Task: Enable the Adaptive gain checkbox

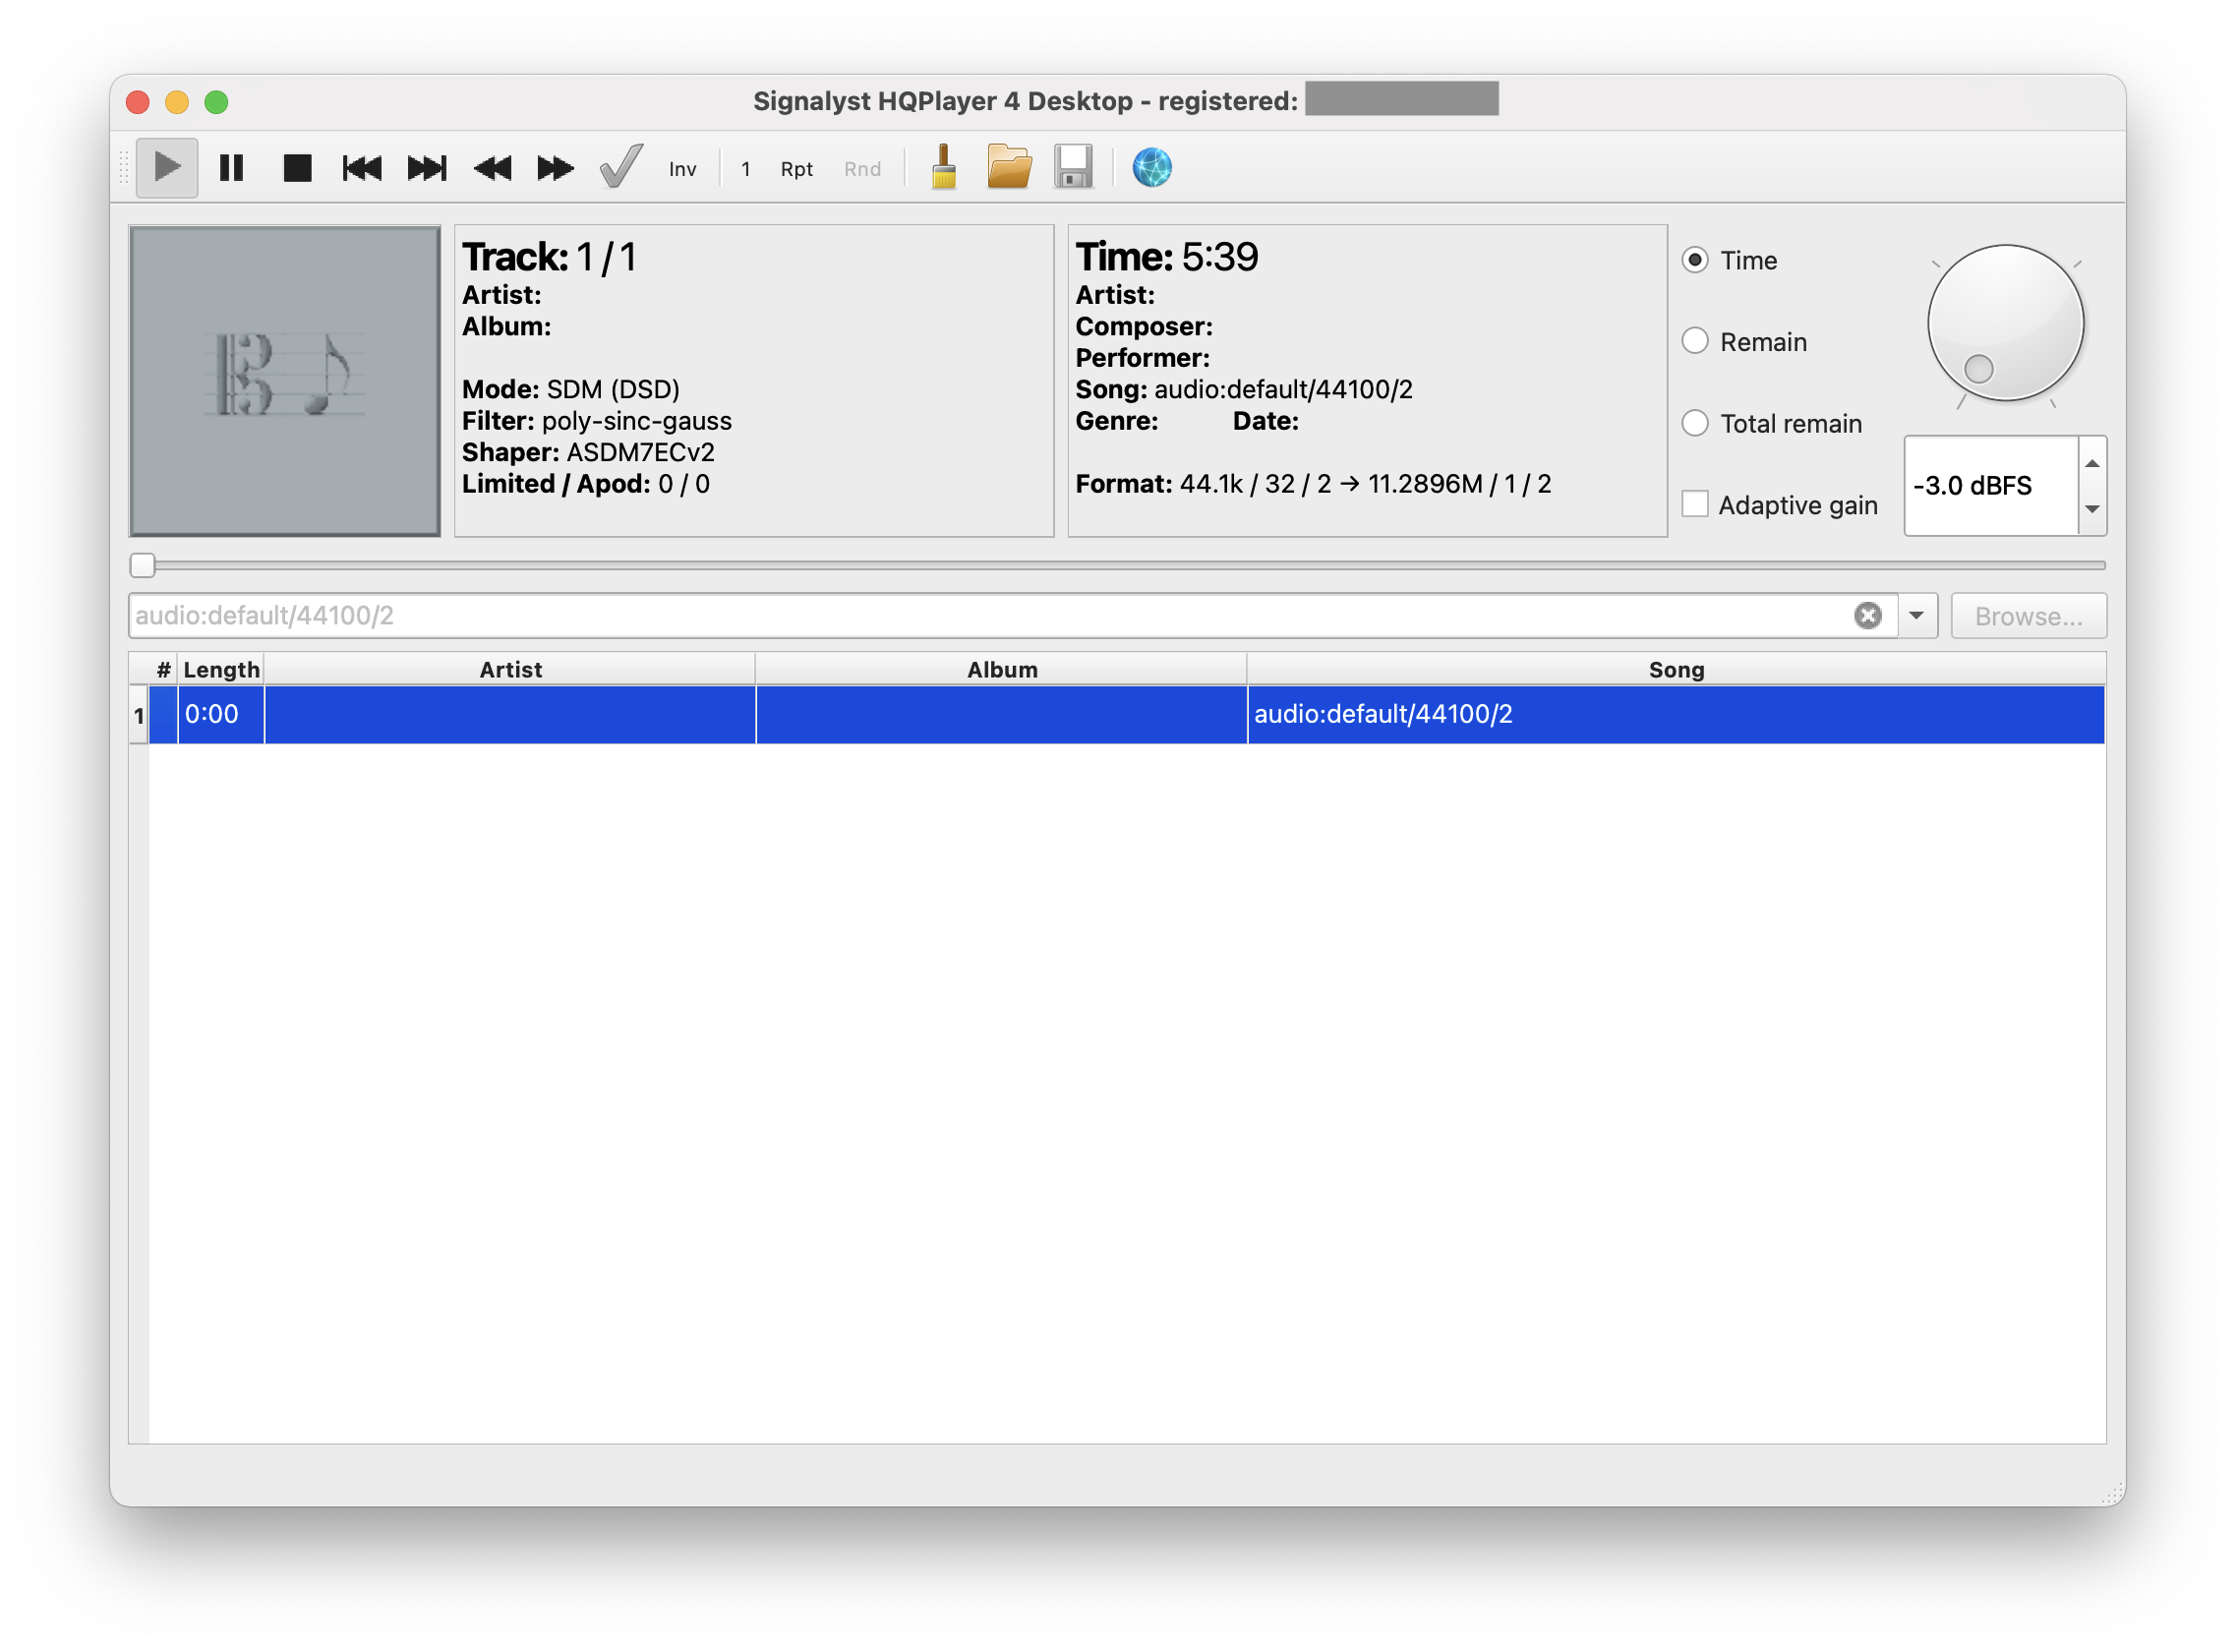Action: click(x=1696, y=504)
